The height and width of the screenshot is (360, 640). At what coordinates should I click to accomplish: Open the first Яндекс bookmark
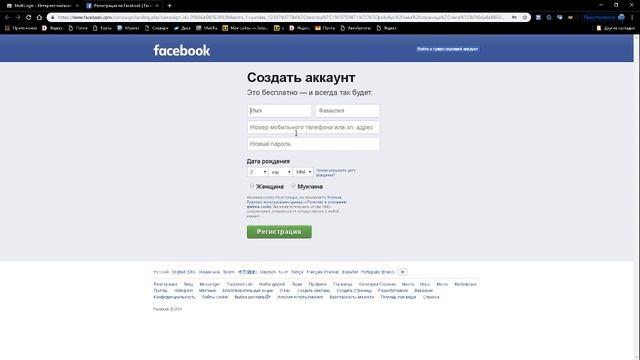pos(52,28)
